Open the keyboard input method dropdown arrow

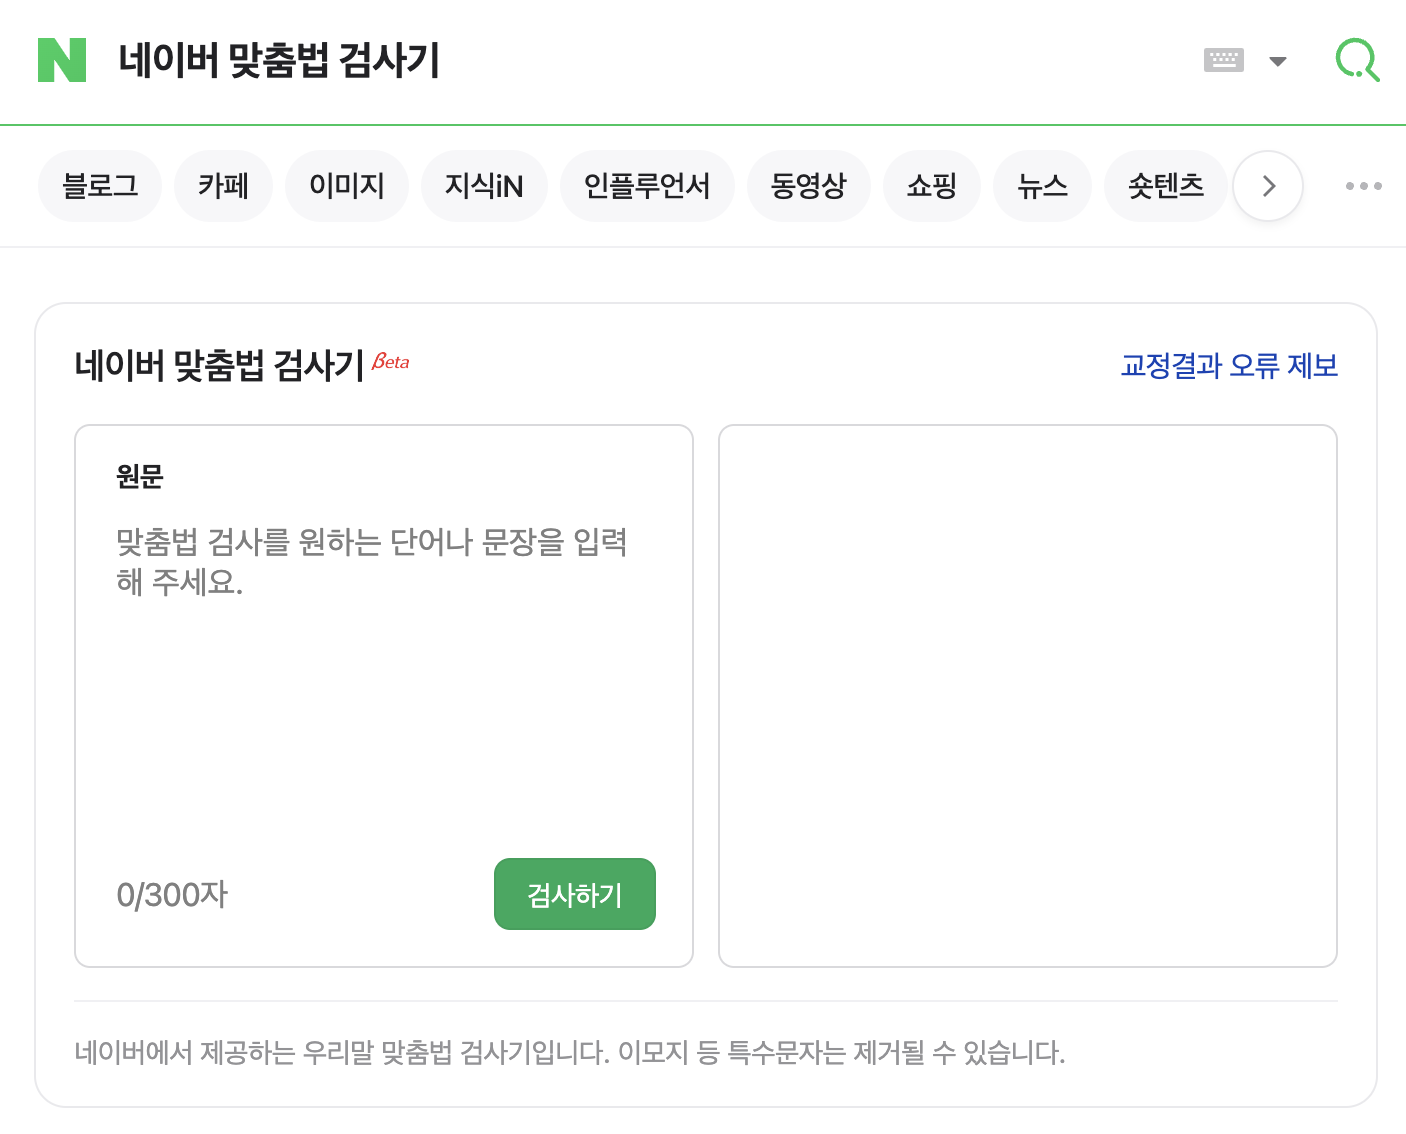pyautogui.click(x=1277, y=61)
